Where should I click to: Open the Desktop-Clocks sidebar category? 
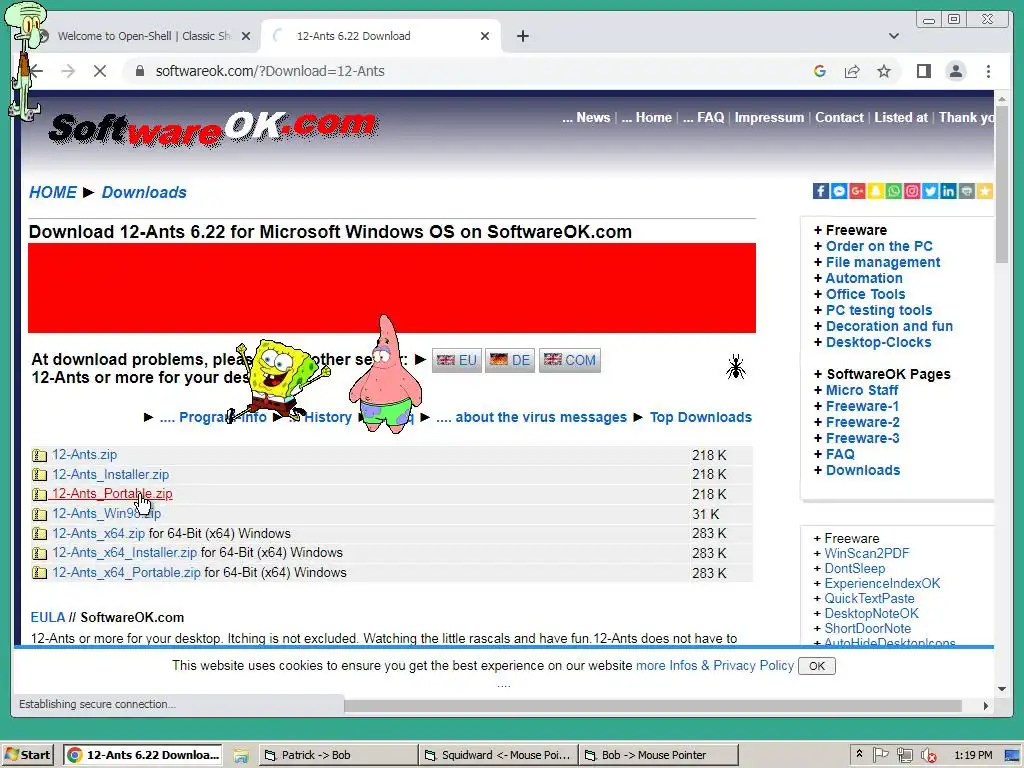[x=878, y=342]
